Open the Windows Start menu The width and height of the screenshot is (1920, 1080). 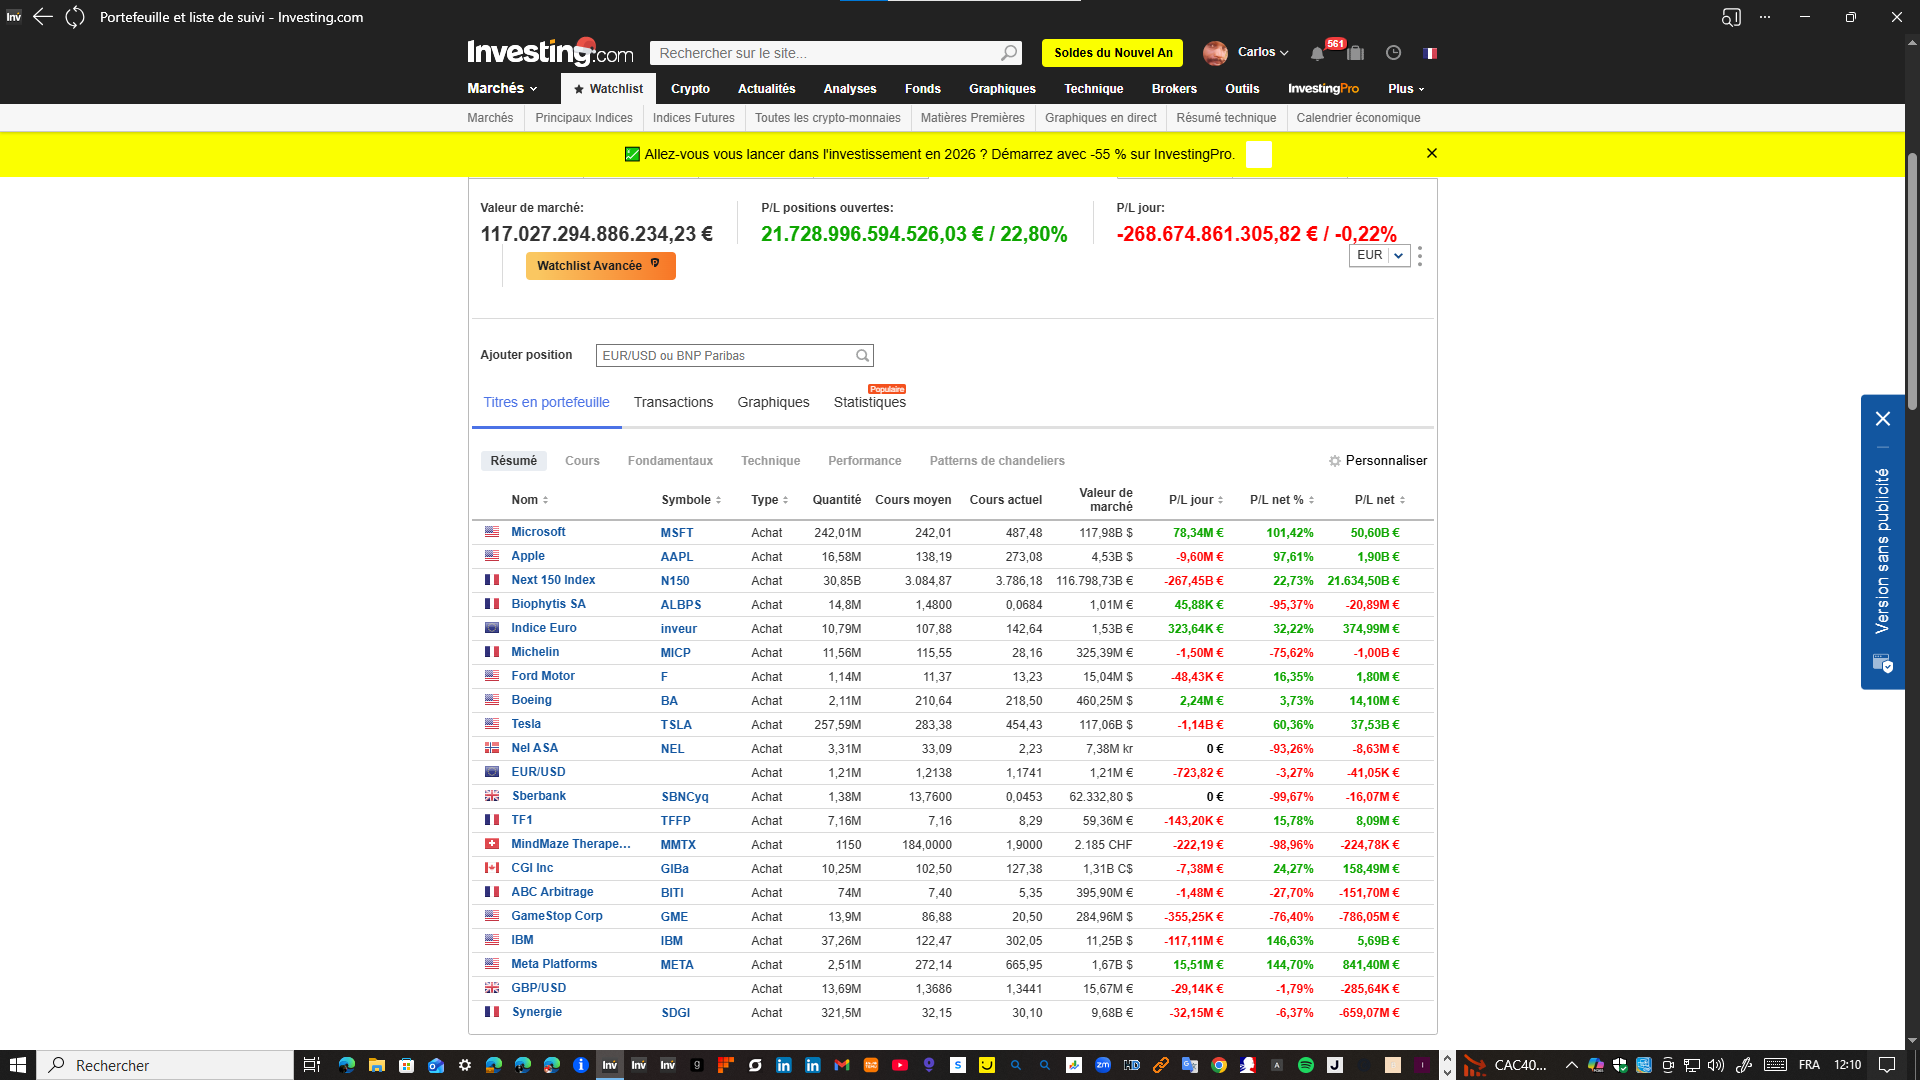[x=17, y=1065]
